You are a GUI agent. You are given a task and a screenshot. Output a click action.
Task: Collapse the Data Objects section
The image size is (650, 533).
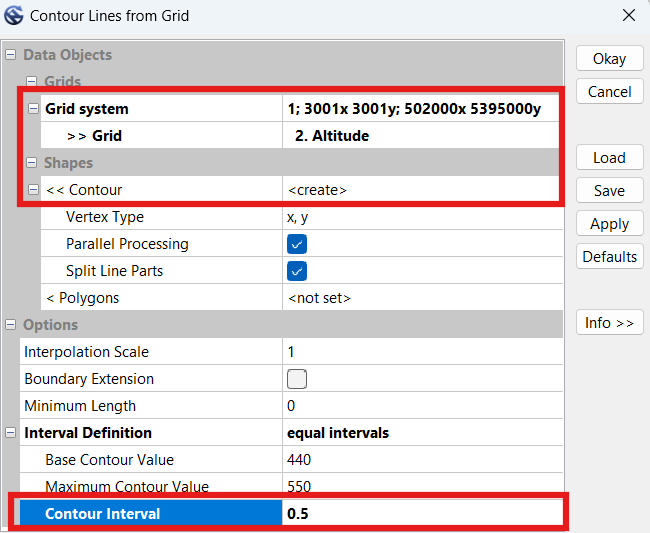pos(11,55)
